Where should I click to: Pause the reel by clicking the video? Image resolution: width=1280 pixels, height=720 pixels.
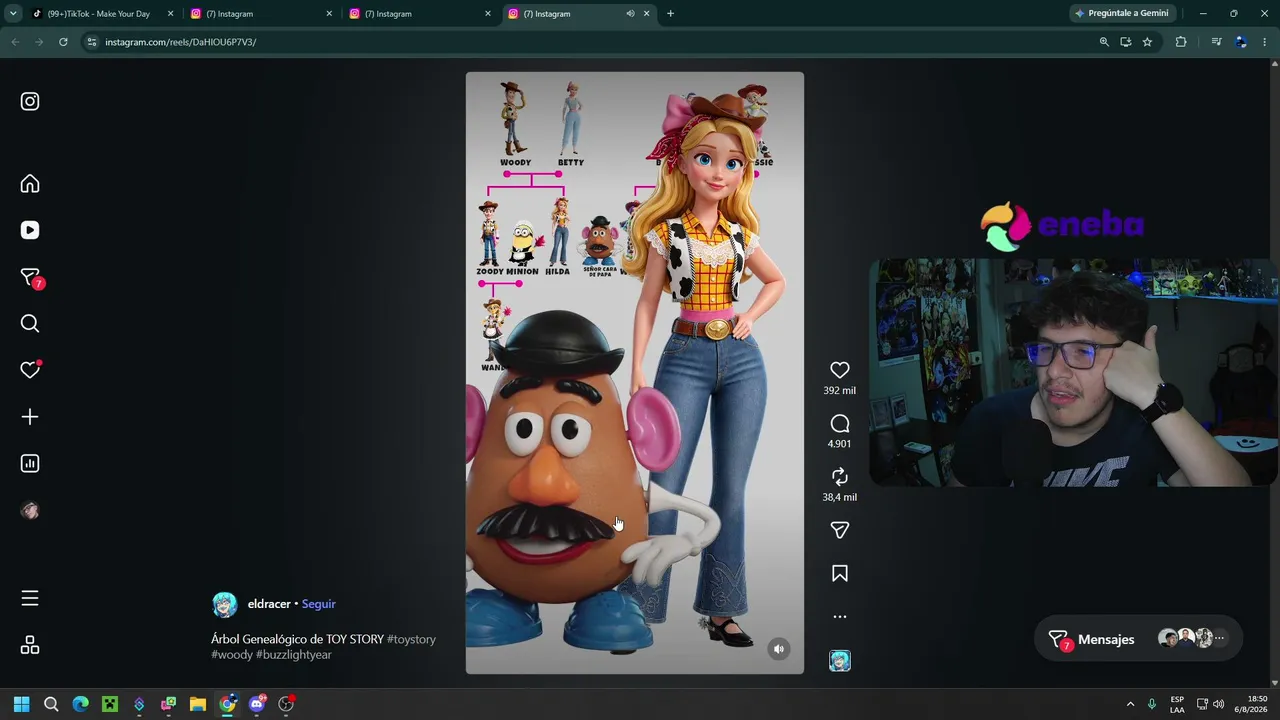[x=634, y=372]
